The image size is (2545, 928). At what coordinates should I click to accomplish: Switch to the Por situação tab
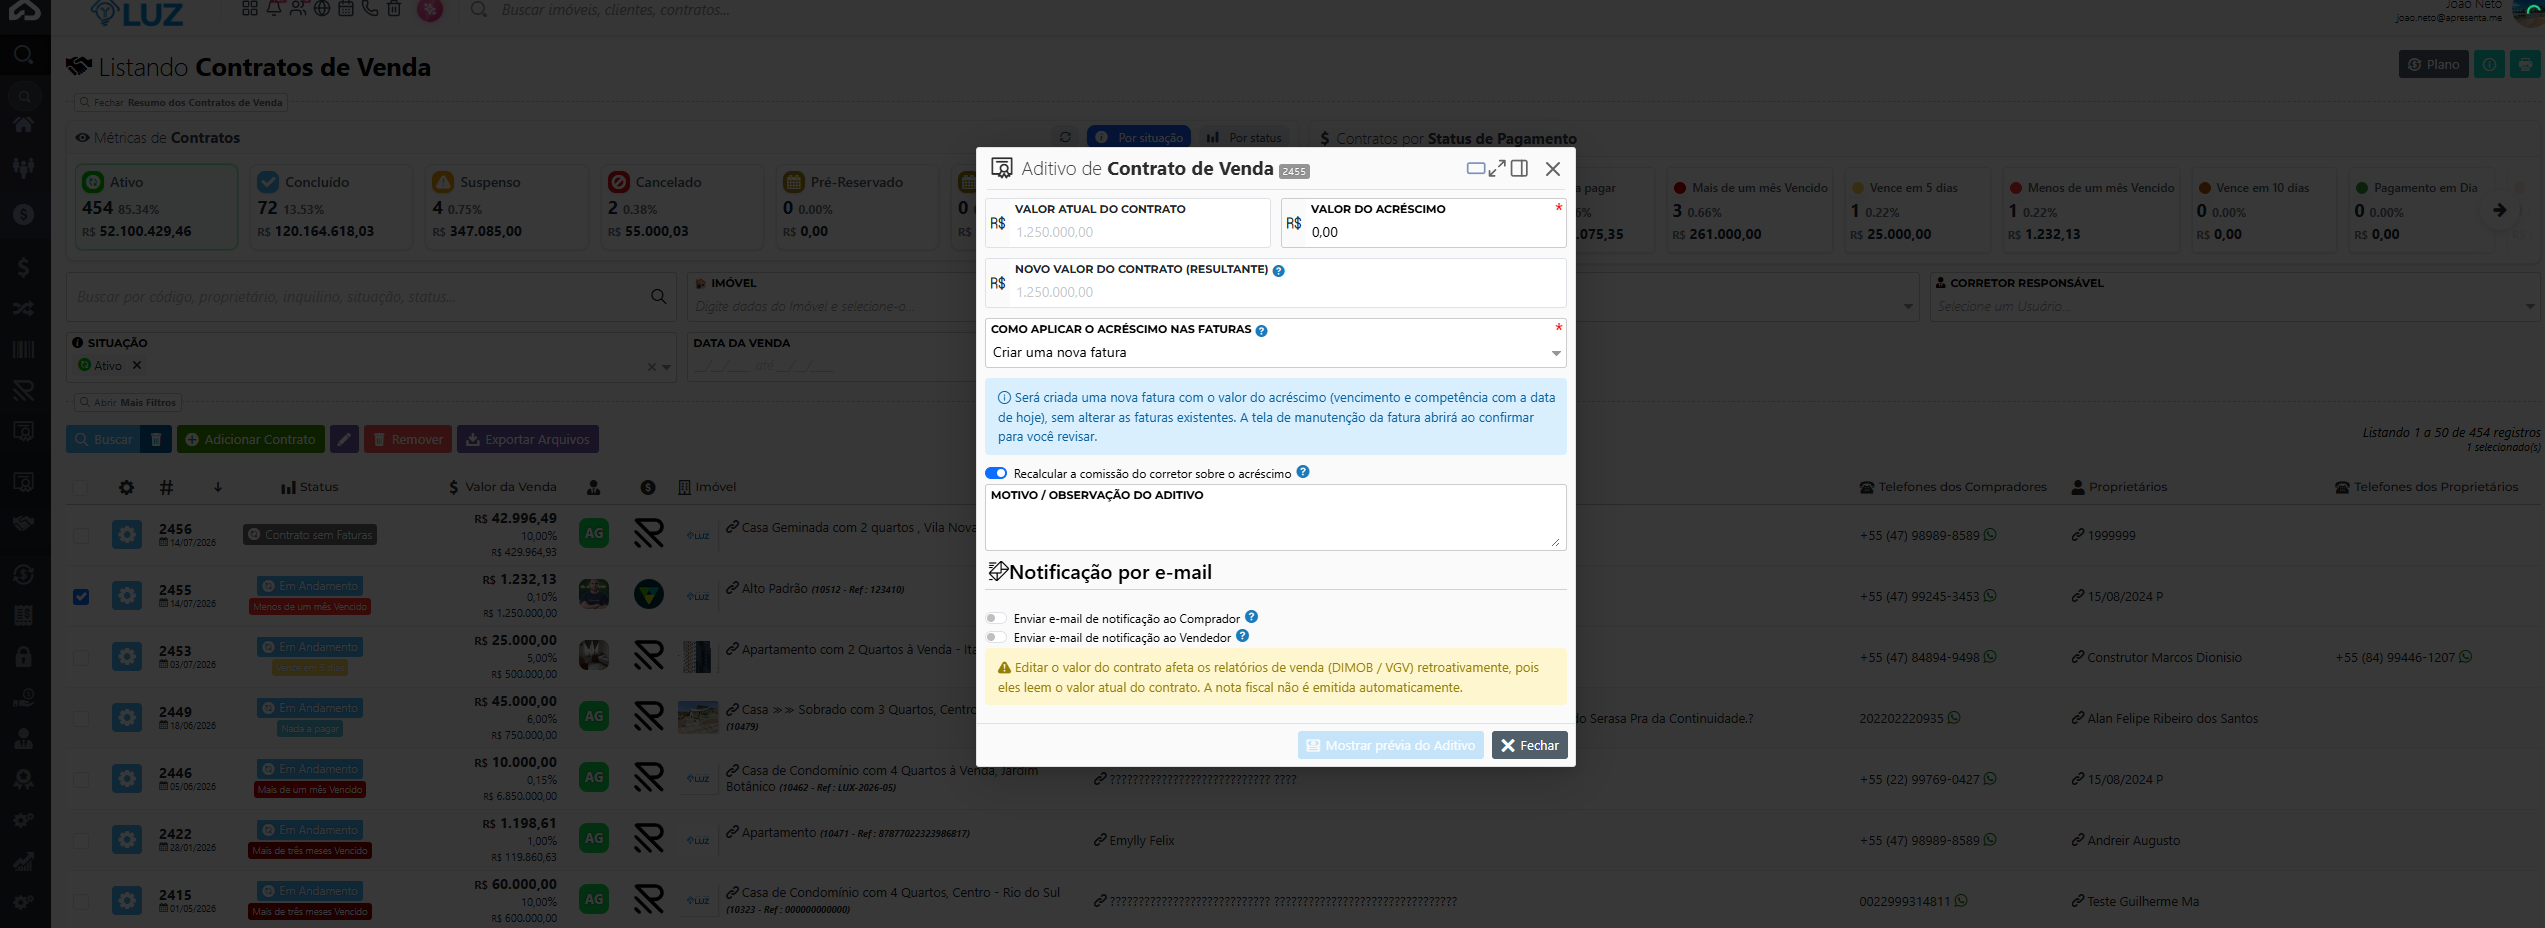click(x=1139, y=138)
